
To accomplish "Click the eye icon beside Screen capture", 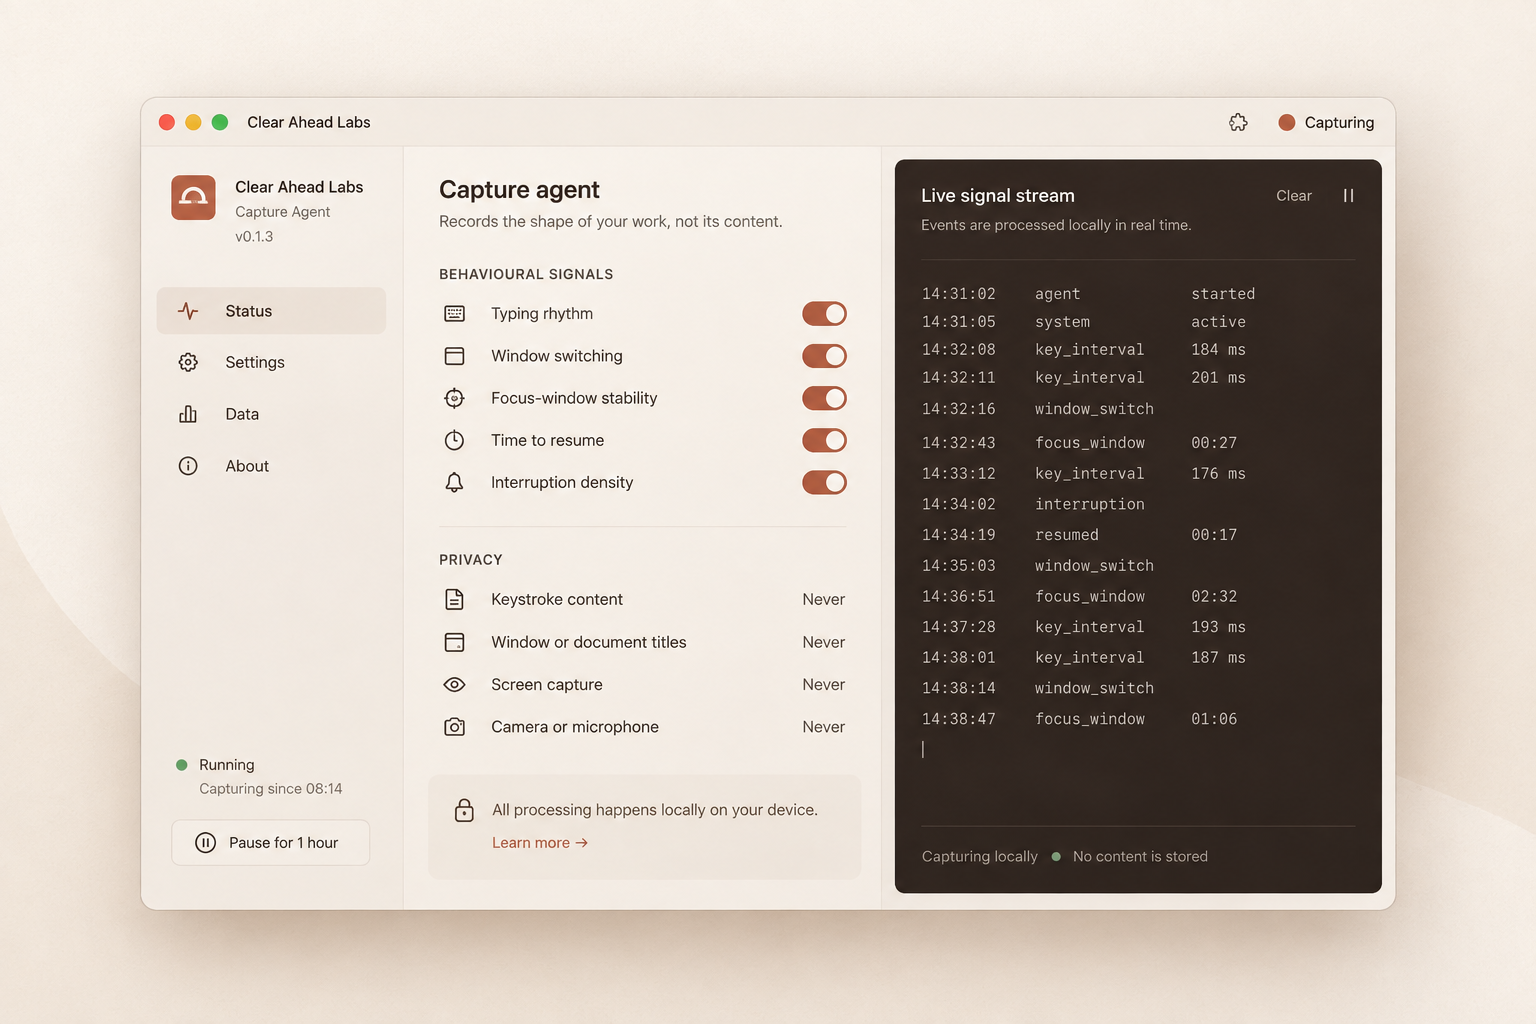I will (454, 685).
